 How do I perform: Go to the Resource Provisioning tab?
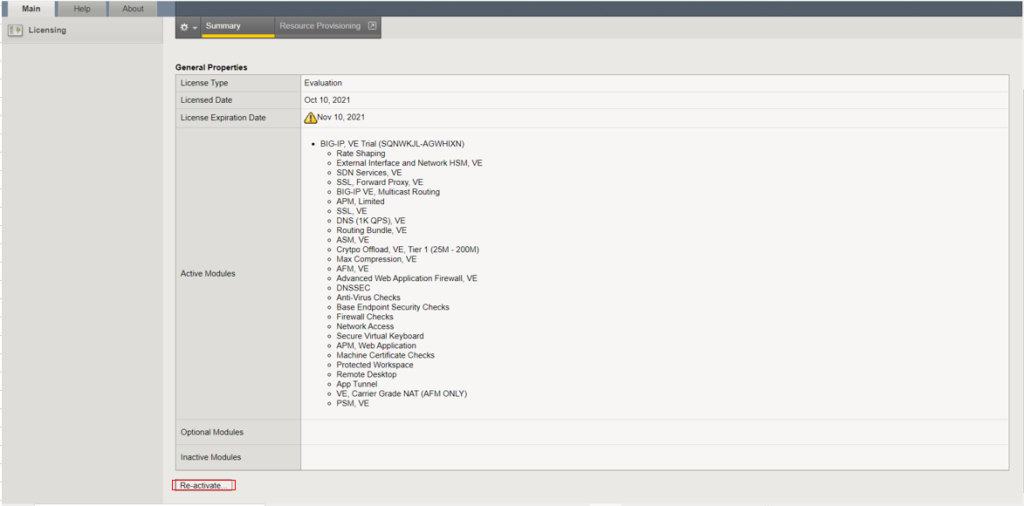[x=319, y=26]
